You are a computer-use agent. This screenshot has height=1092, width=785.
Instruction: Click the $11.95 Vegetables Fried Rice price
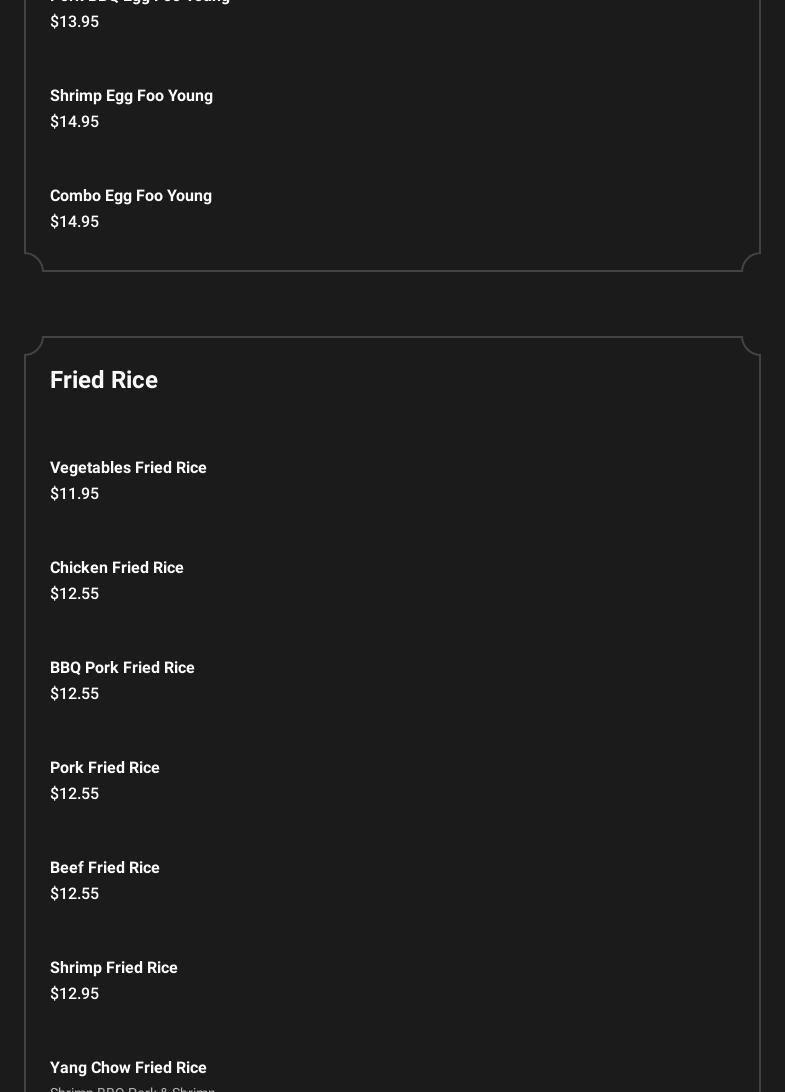coord(74,494)
